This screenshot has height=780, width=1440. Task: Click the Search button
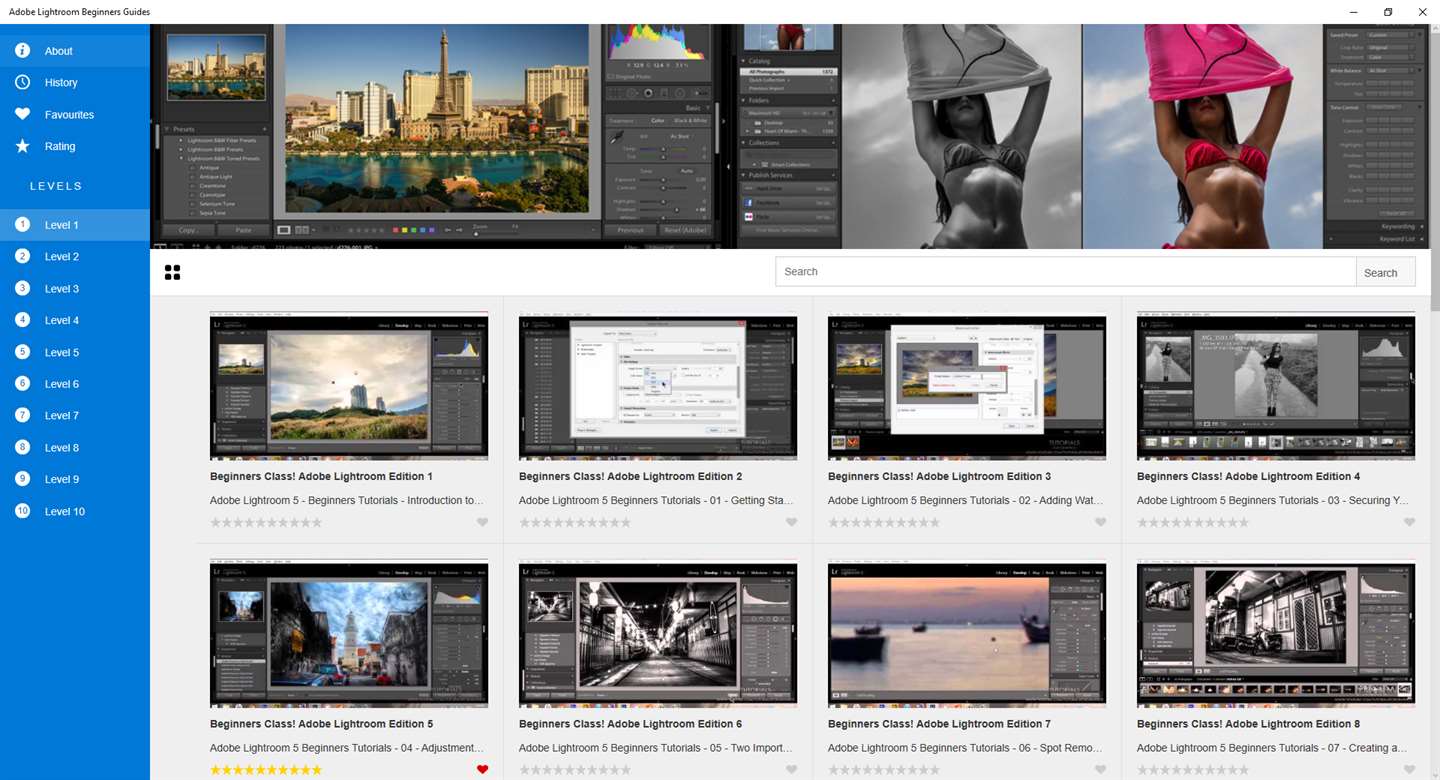click(1386, 272)
